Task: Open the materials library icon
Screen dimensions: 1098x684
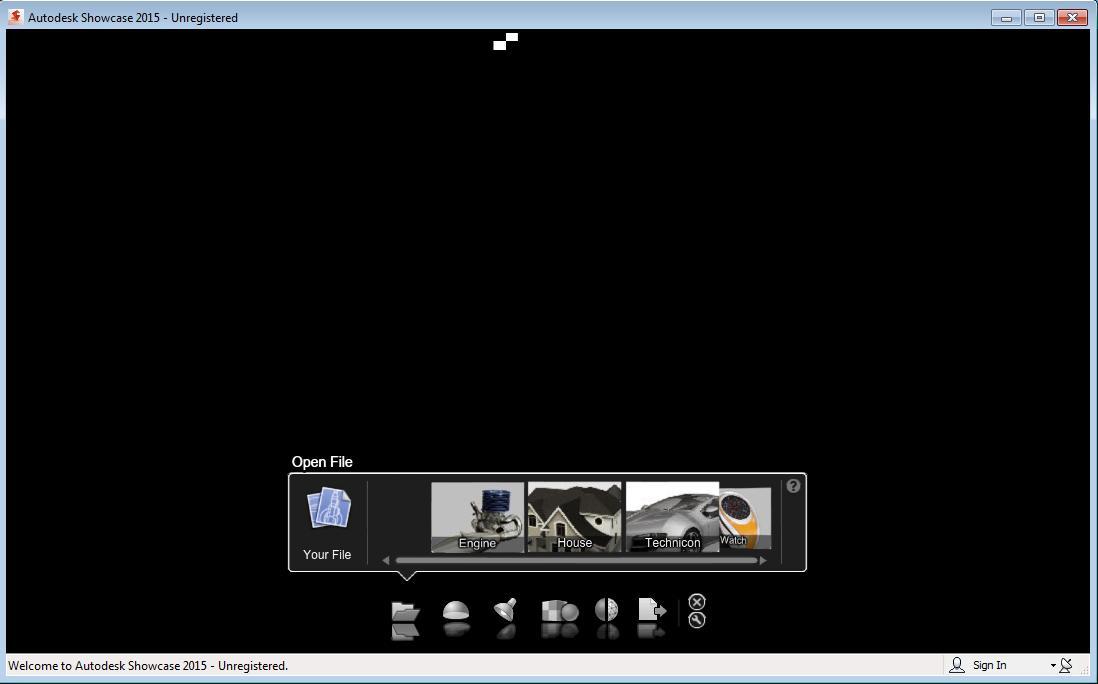Action: tap(560, 611)
